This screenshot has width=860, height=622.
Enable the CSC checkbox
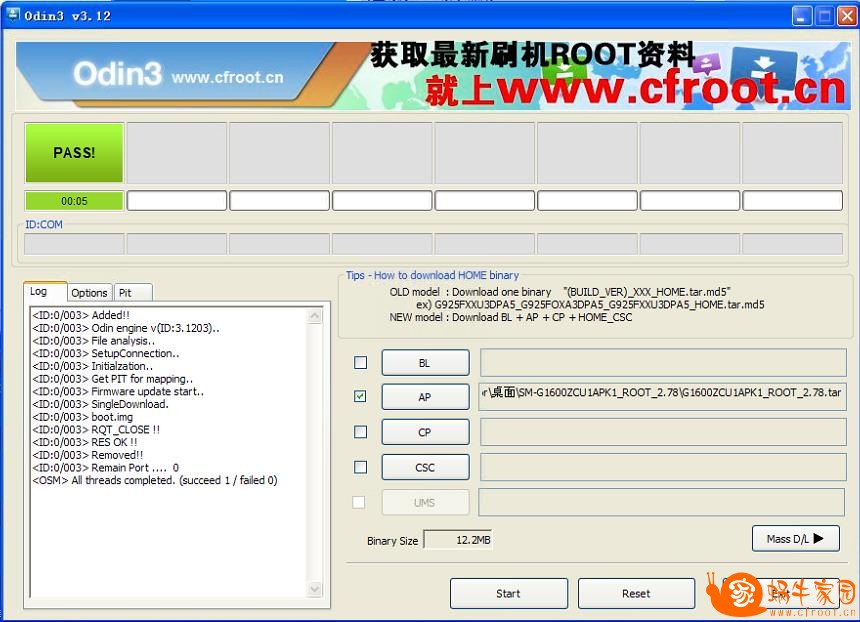pos(360,467)
